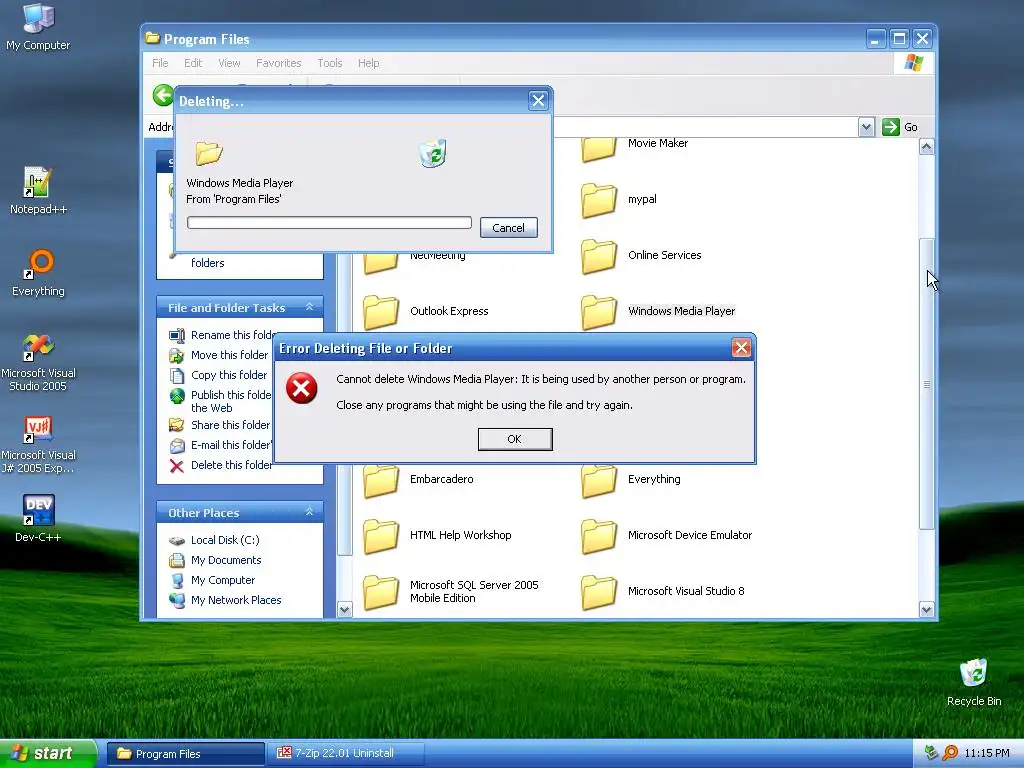
Task: Select the Microsoft Visual Studio 8 folder icon
Action: pyautogui.click(x=599, y=592)
